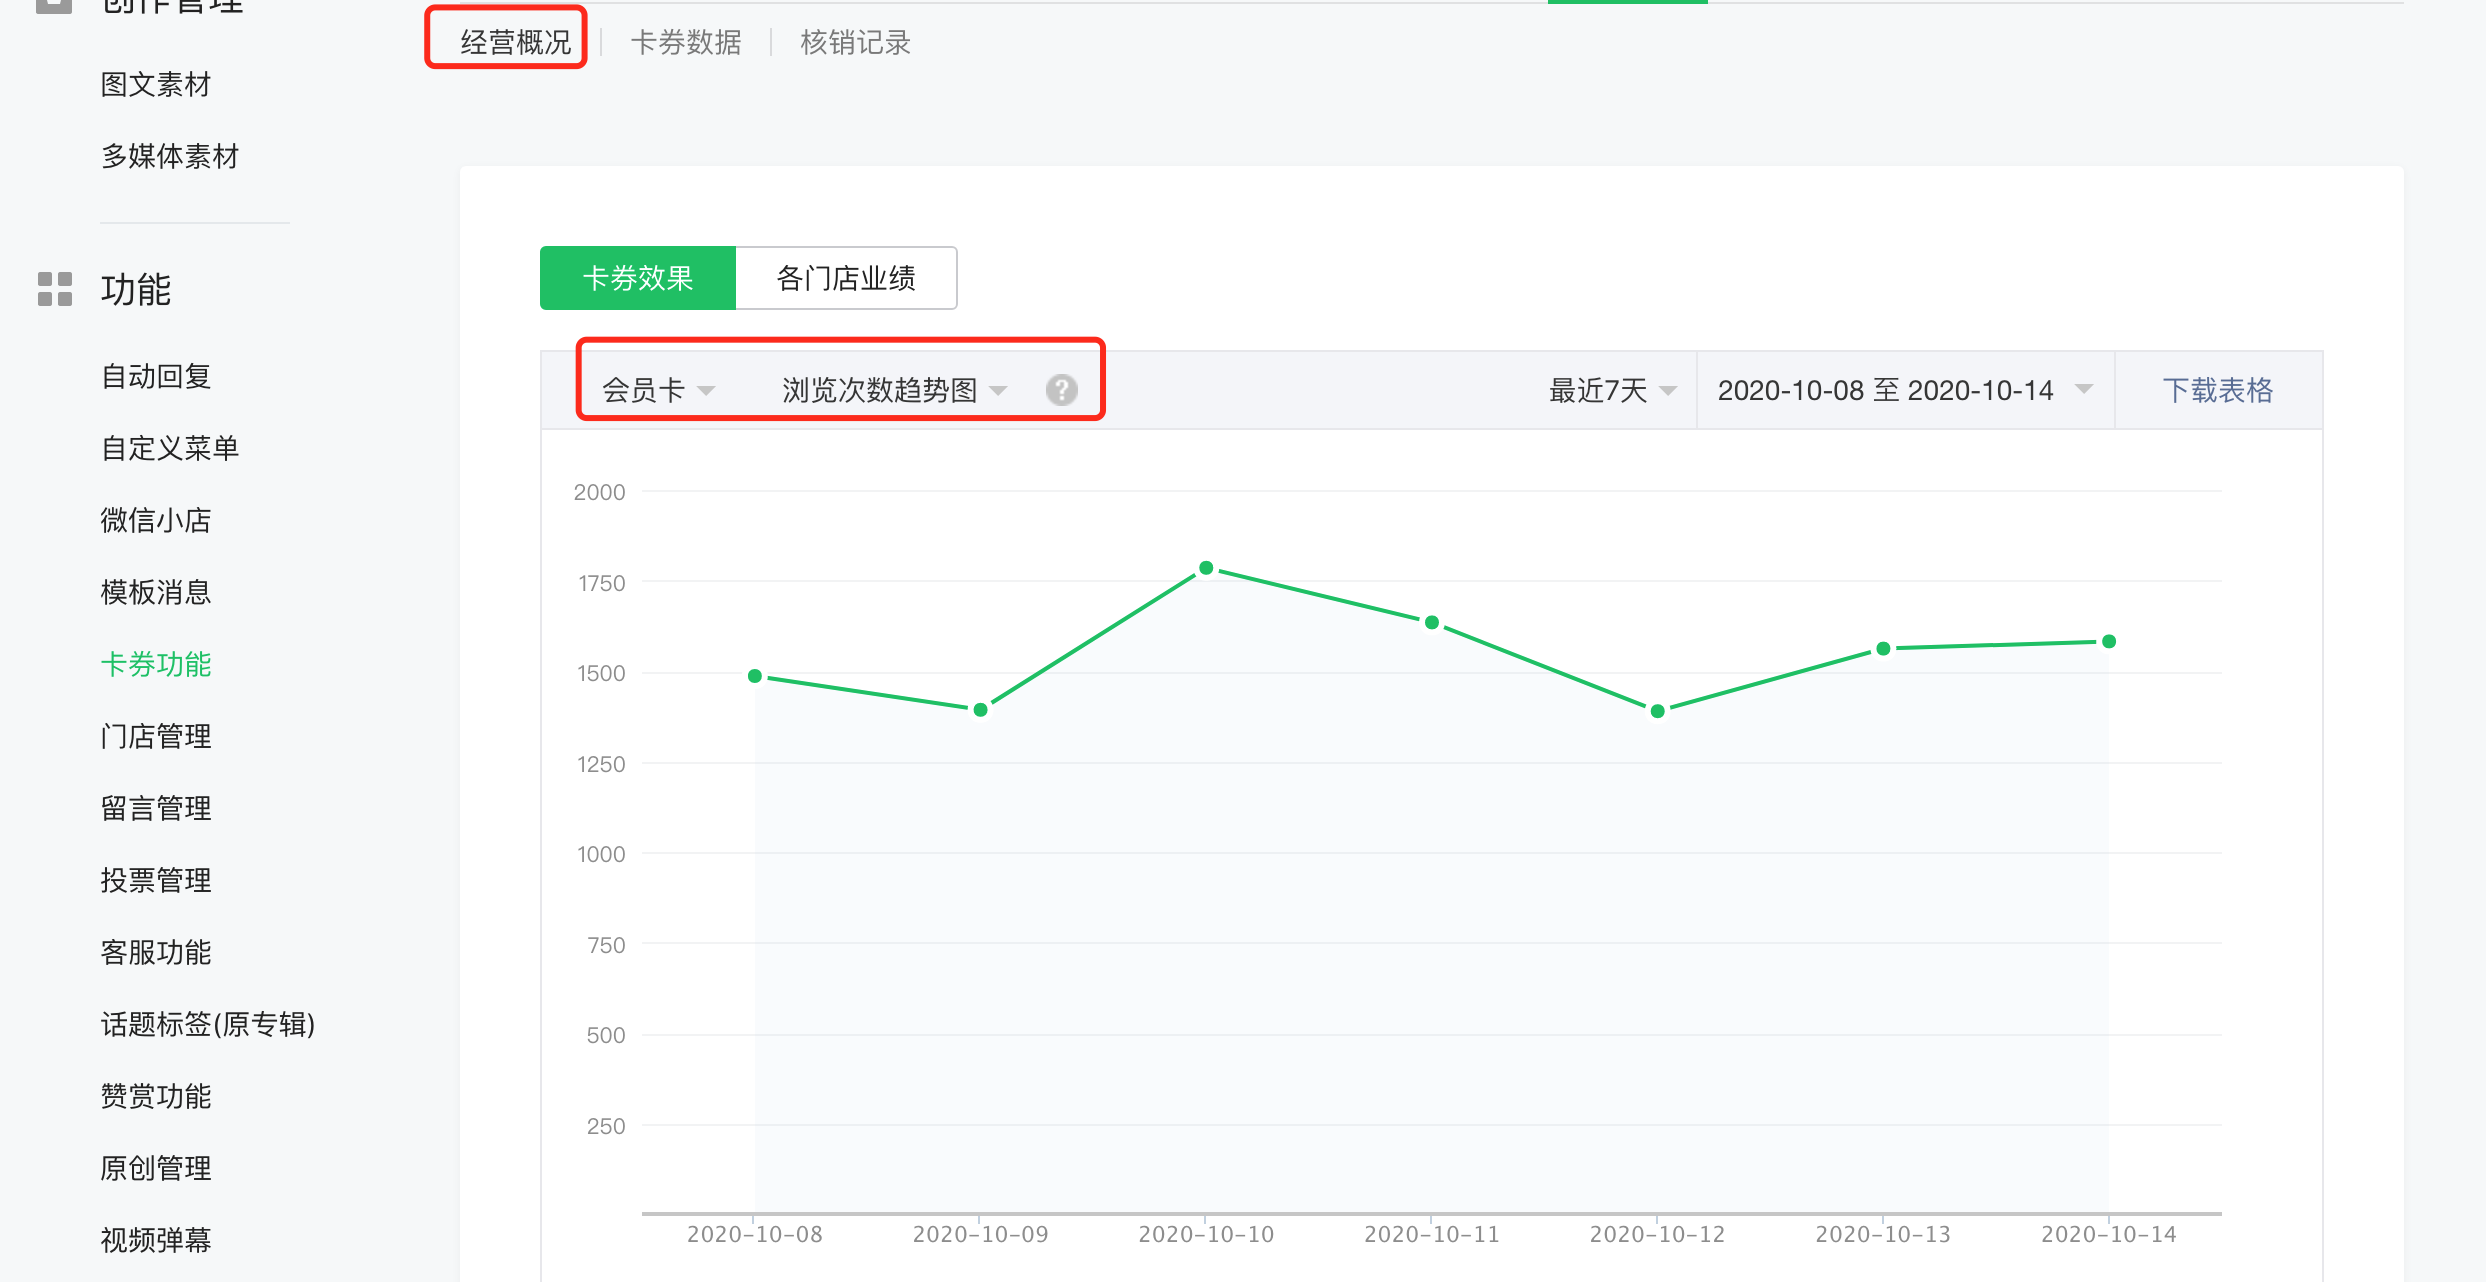
Task: Click the 下载表格 link
Action: coord(2217,390)
